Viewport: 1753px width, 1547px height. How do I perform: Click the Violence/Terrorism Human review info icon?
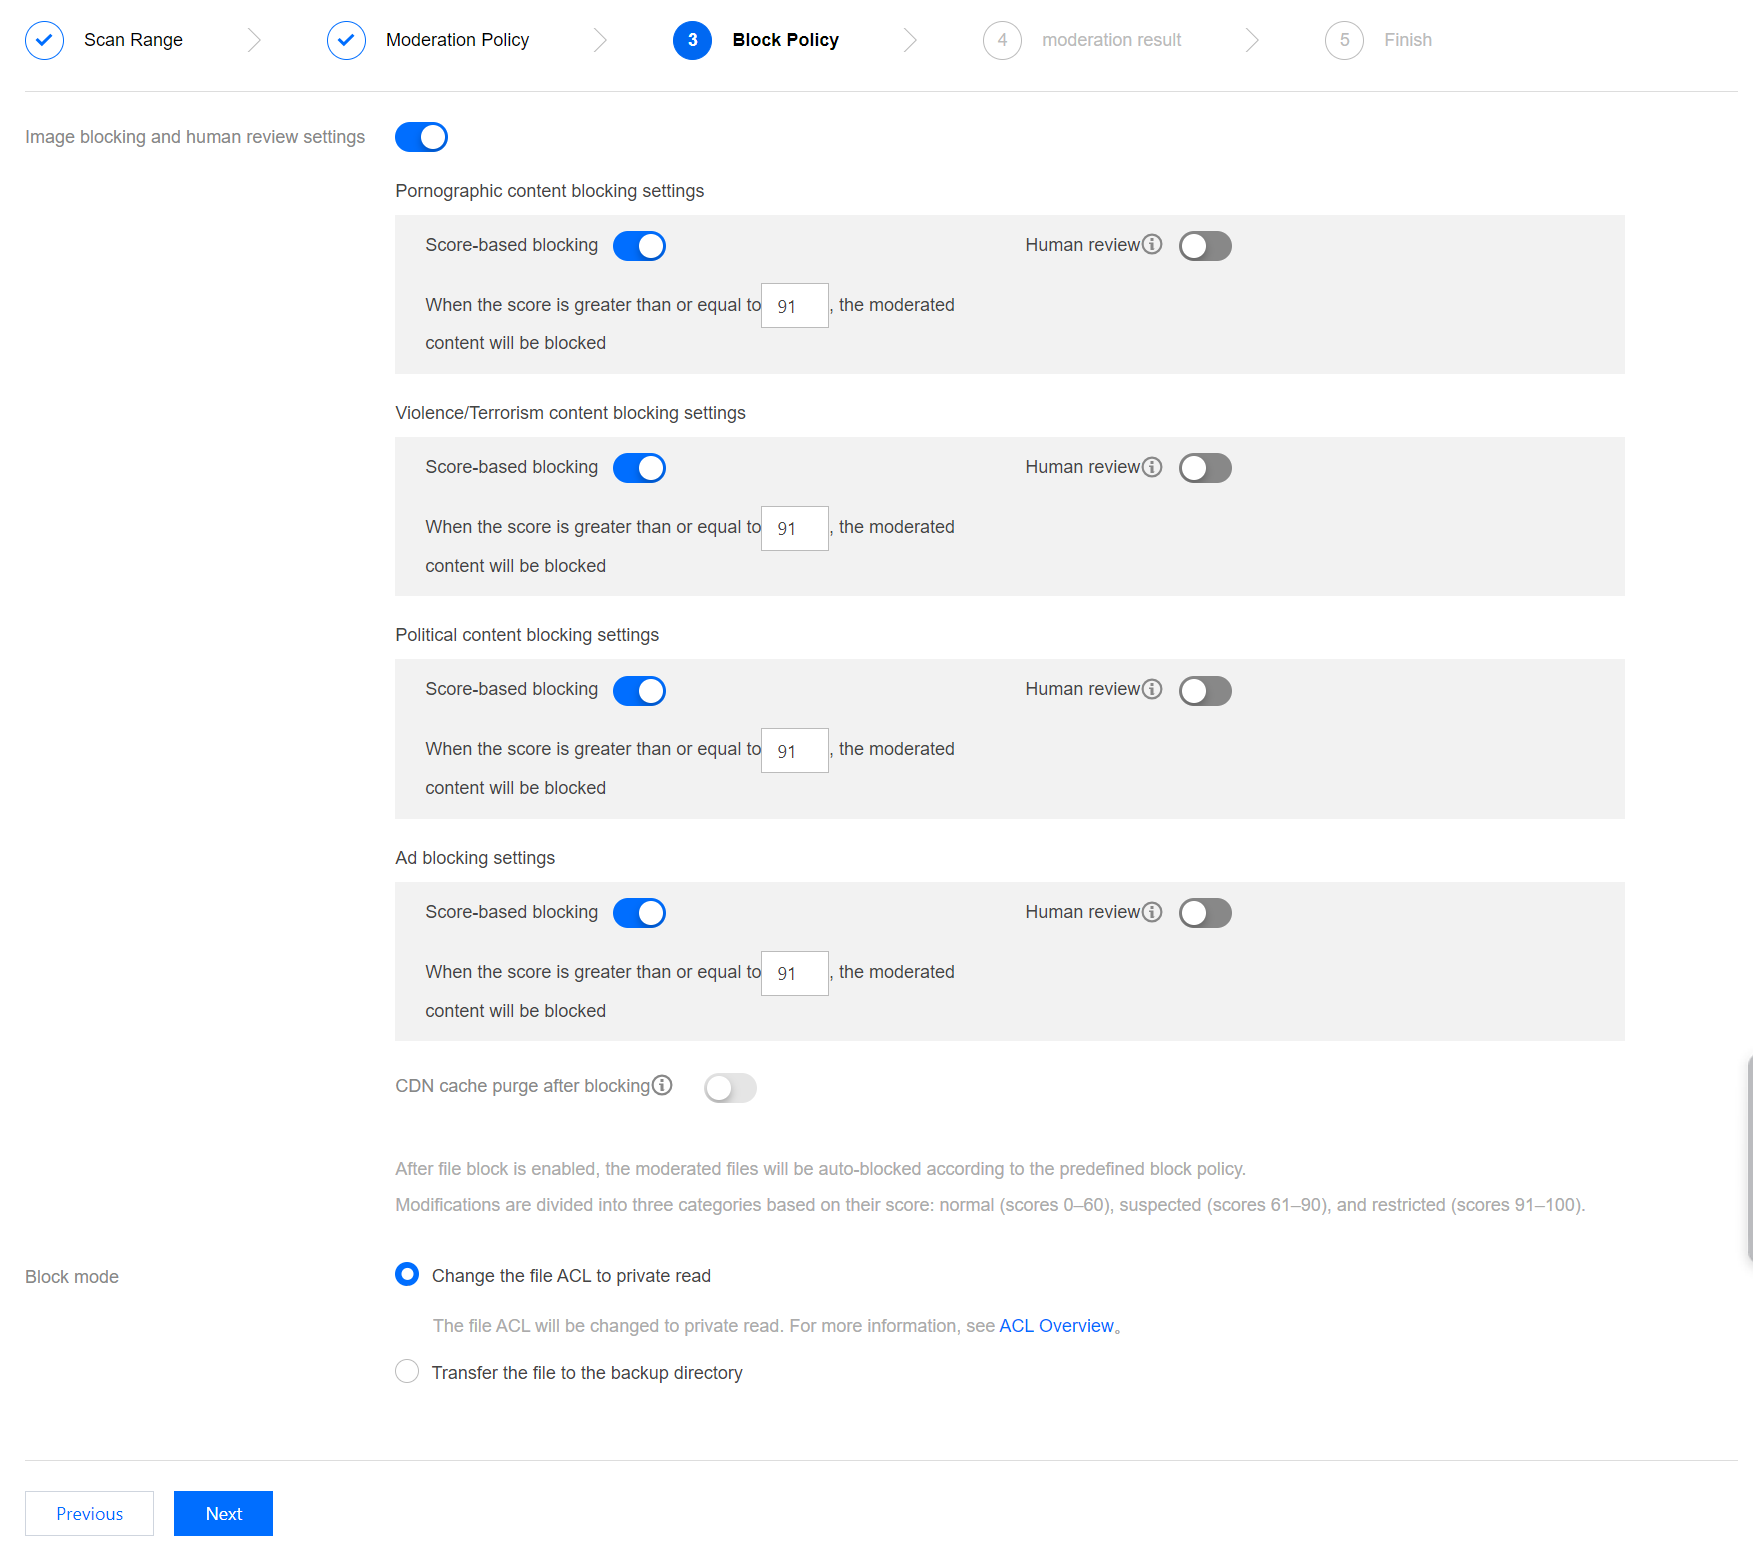point(1152,467)
